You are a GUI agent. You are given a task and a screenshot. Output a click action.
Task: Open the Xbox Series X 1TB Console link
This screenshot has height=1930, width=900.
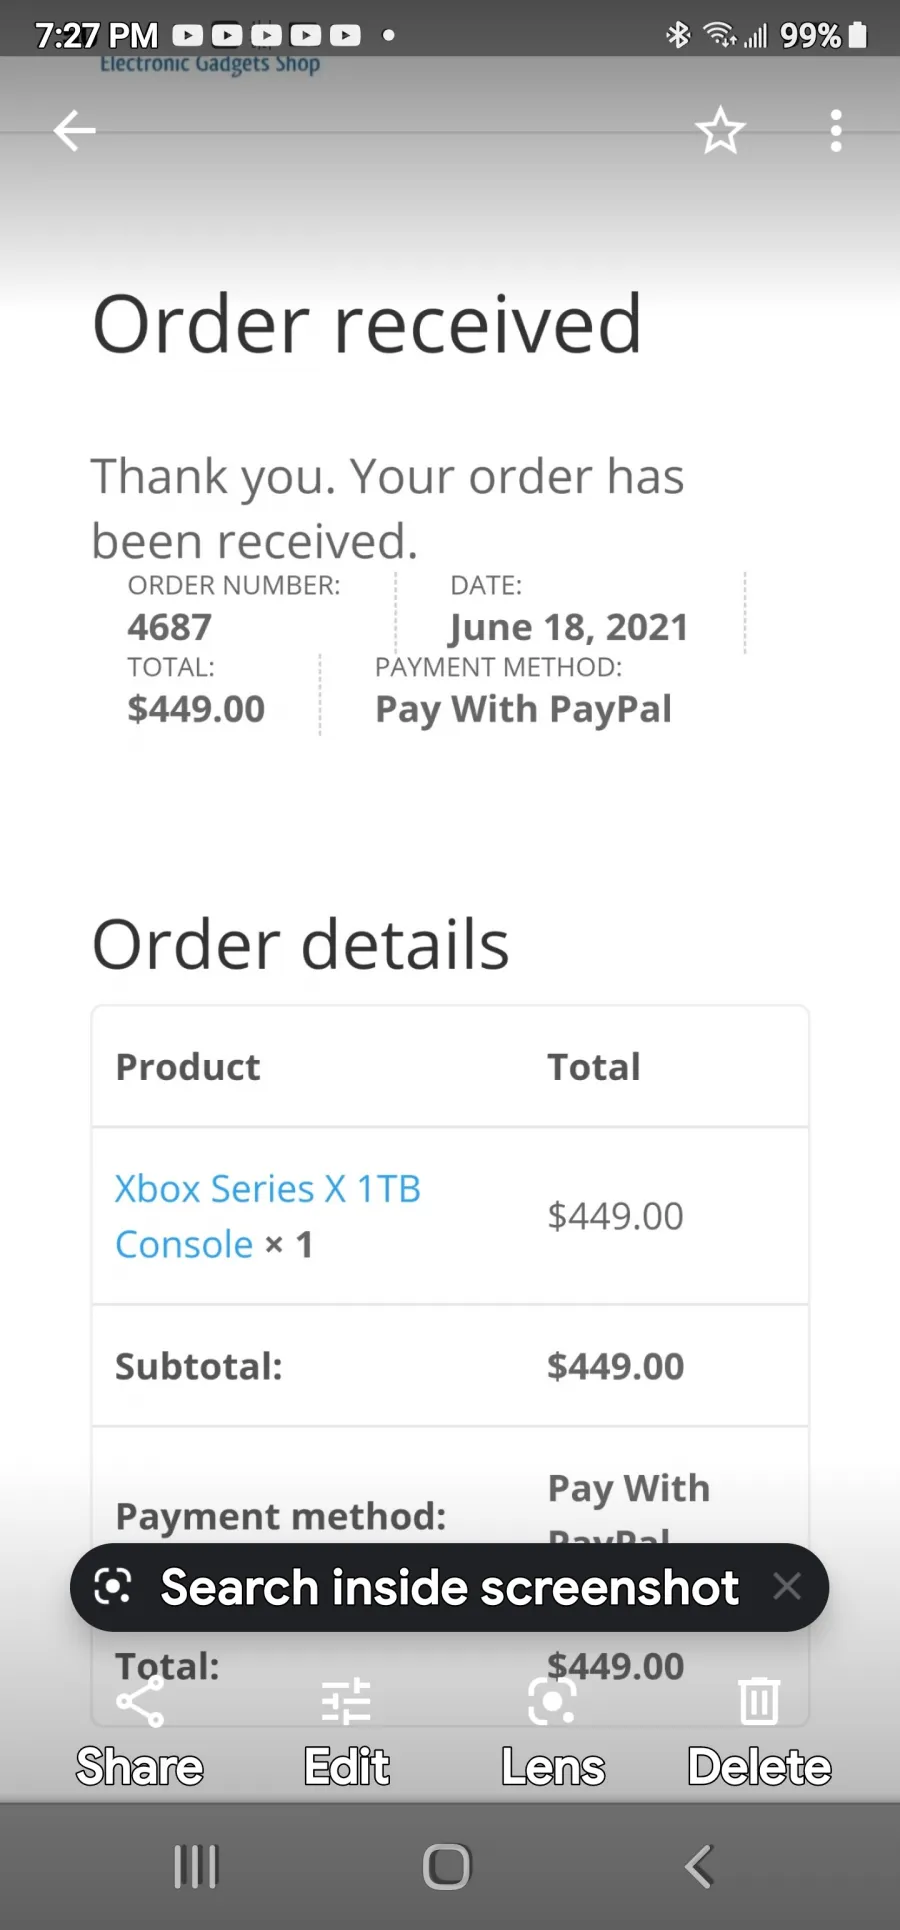267,1216
